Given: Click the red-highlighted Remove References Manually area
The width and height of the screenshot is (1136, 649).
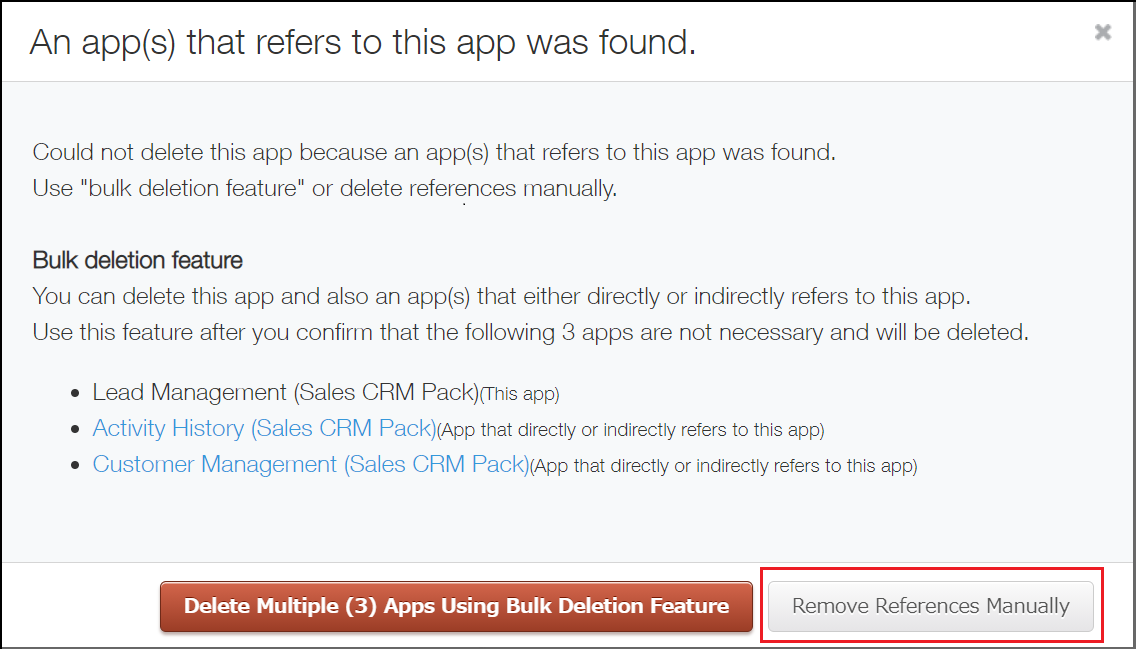Looking at the screenshot, I should click(930, 606).
